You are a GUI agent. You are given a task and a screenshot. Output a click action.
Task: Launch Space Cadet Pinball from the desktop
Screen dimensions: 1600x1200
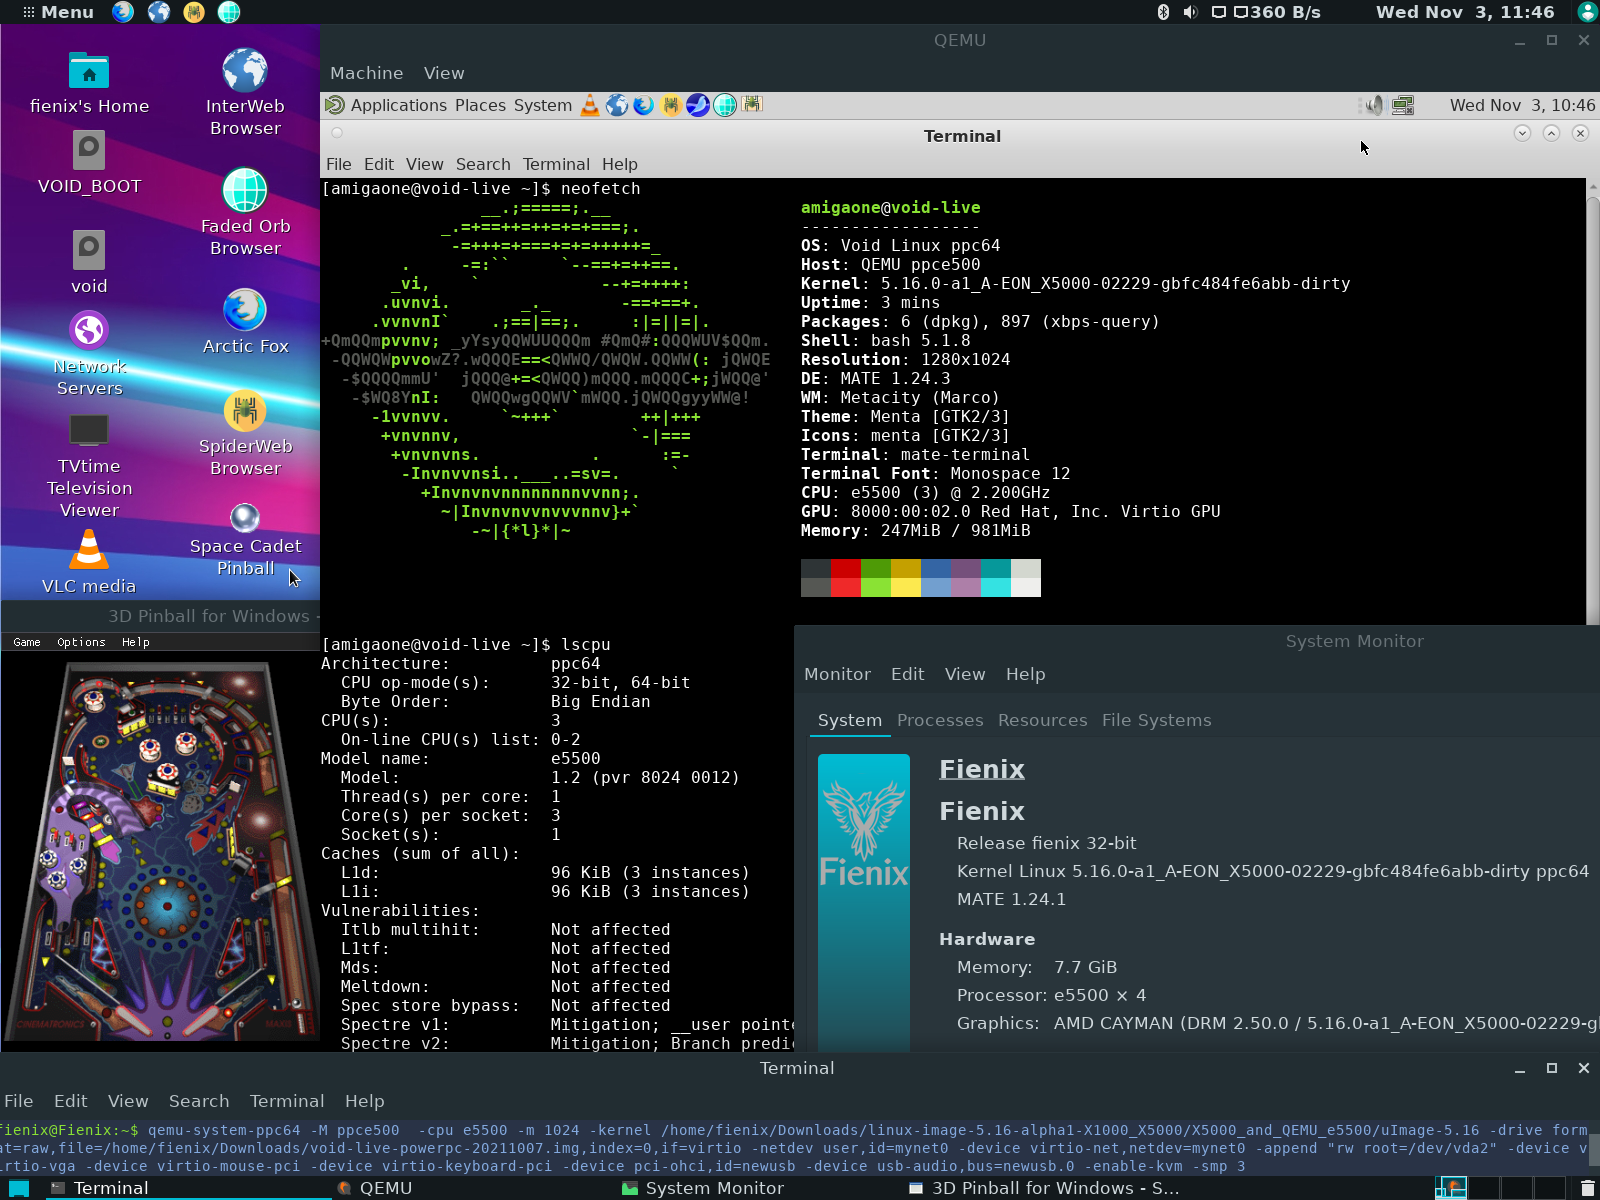pyautogui.click(x=245, y=519)
